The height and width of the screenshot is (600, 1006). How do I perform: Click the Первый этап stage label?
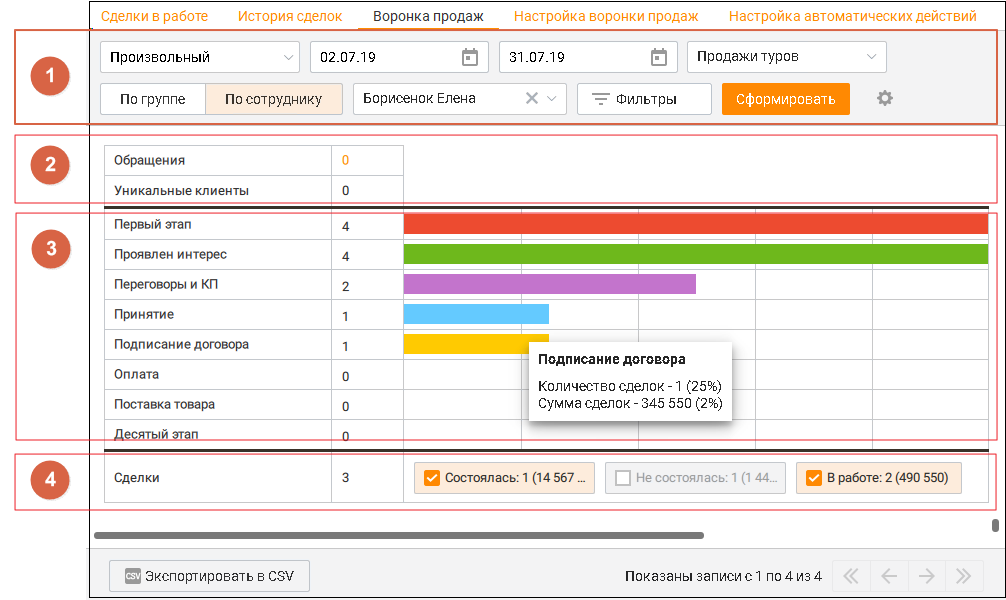[152, 225]
